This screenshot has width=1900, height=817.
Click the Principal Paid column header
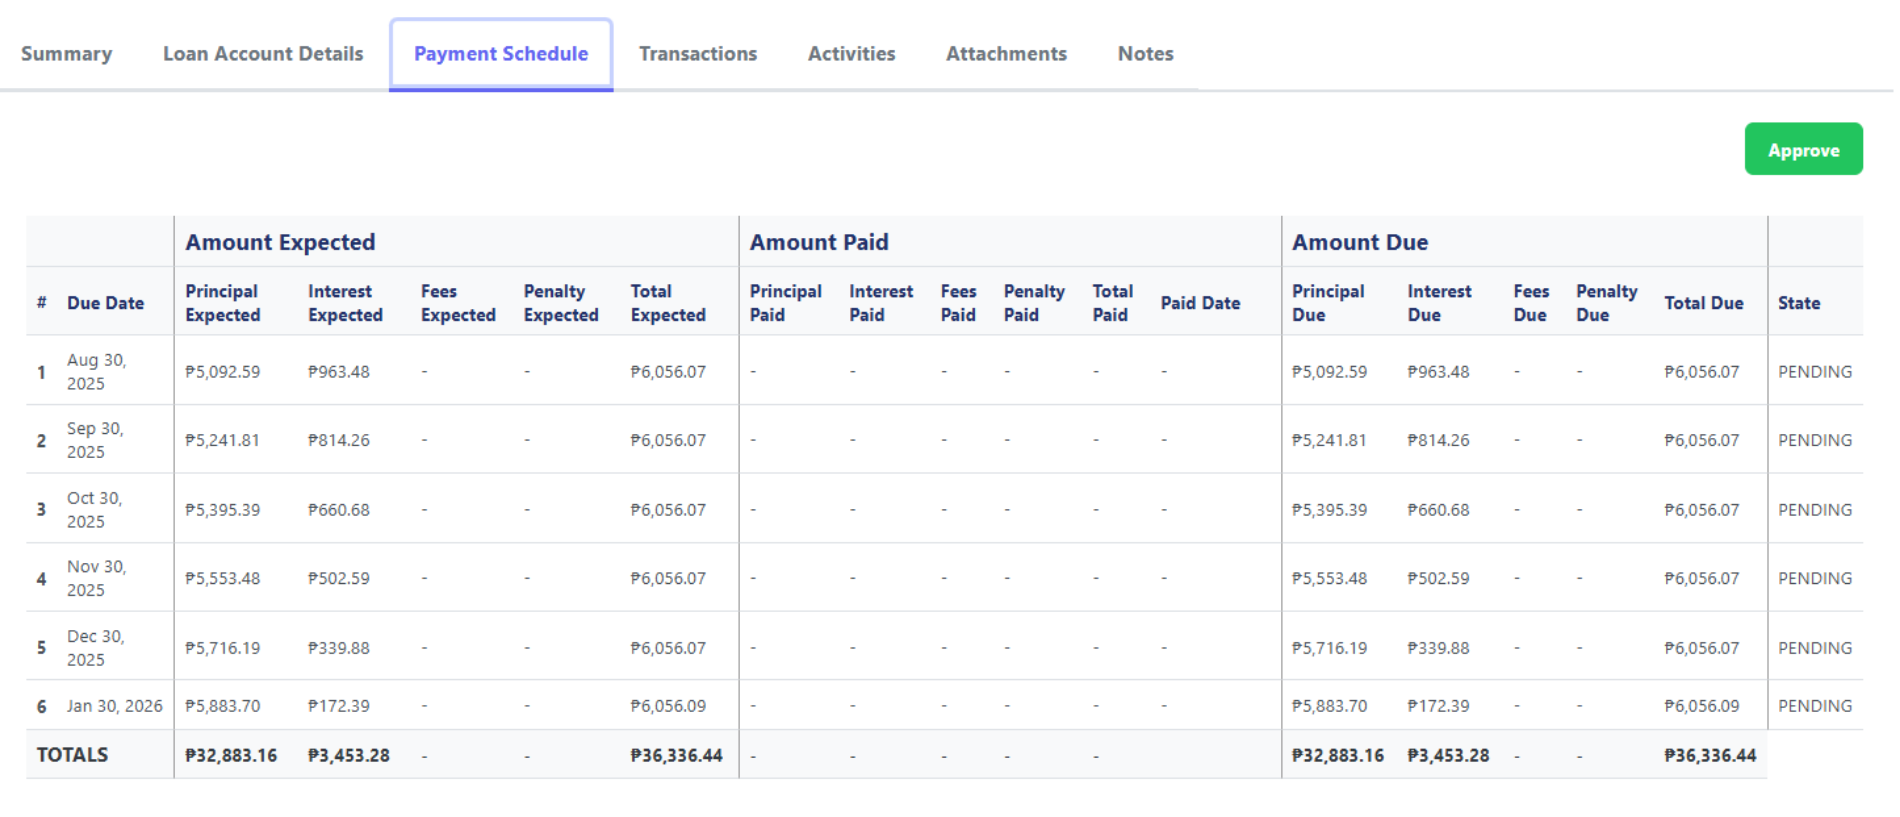point(786,303)
